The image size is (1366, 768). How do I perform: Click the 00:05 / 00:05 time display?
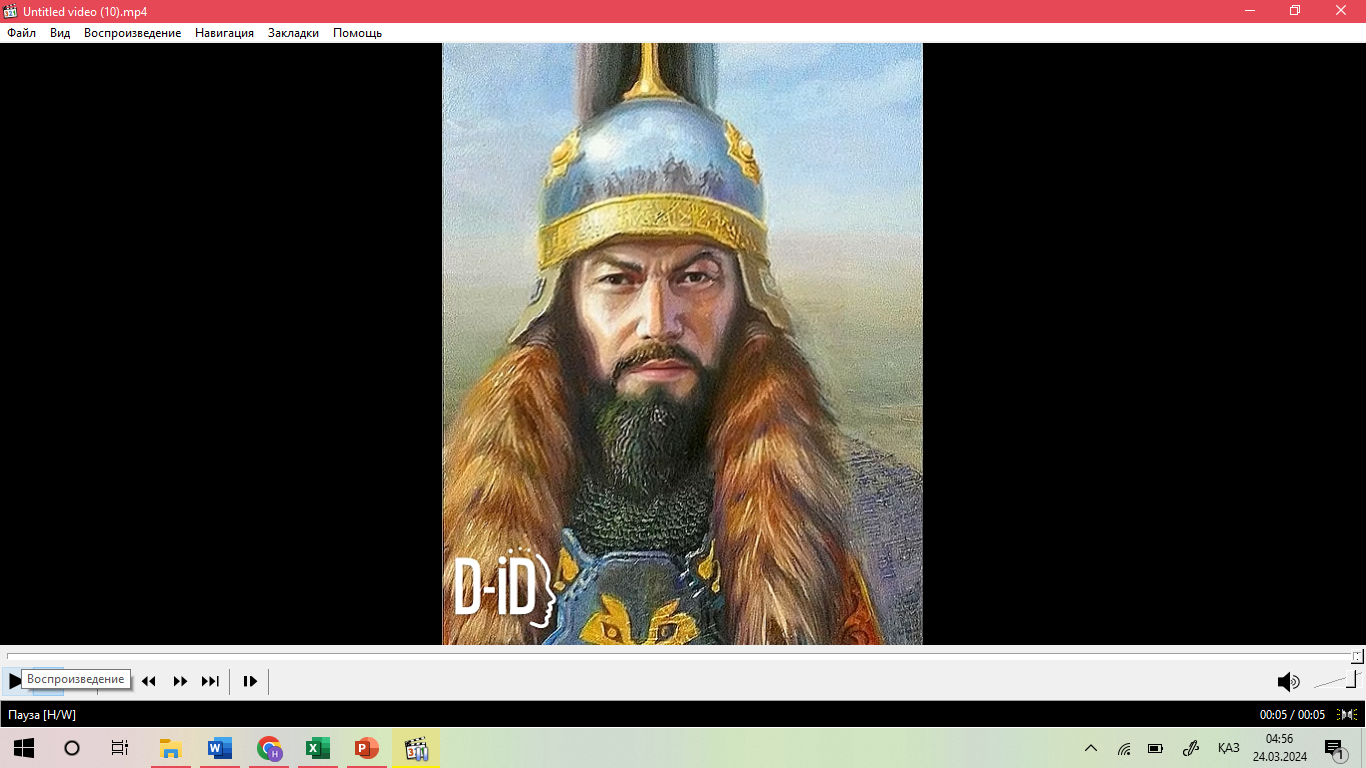tap(1292, 714)
